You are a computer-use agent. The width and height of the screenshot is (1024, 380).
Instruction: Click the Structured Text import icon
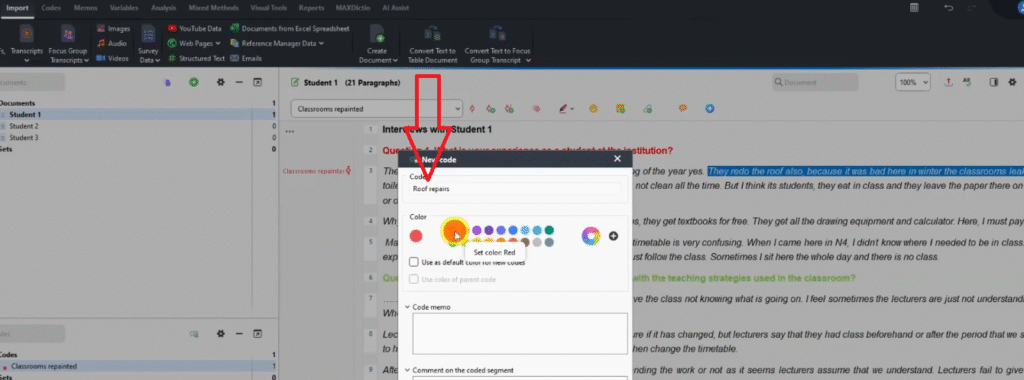point(196,58)
